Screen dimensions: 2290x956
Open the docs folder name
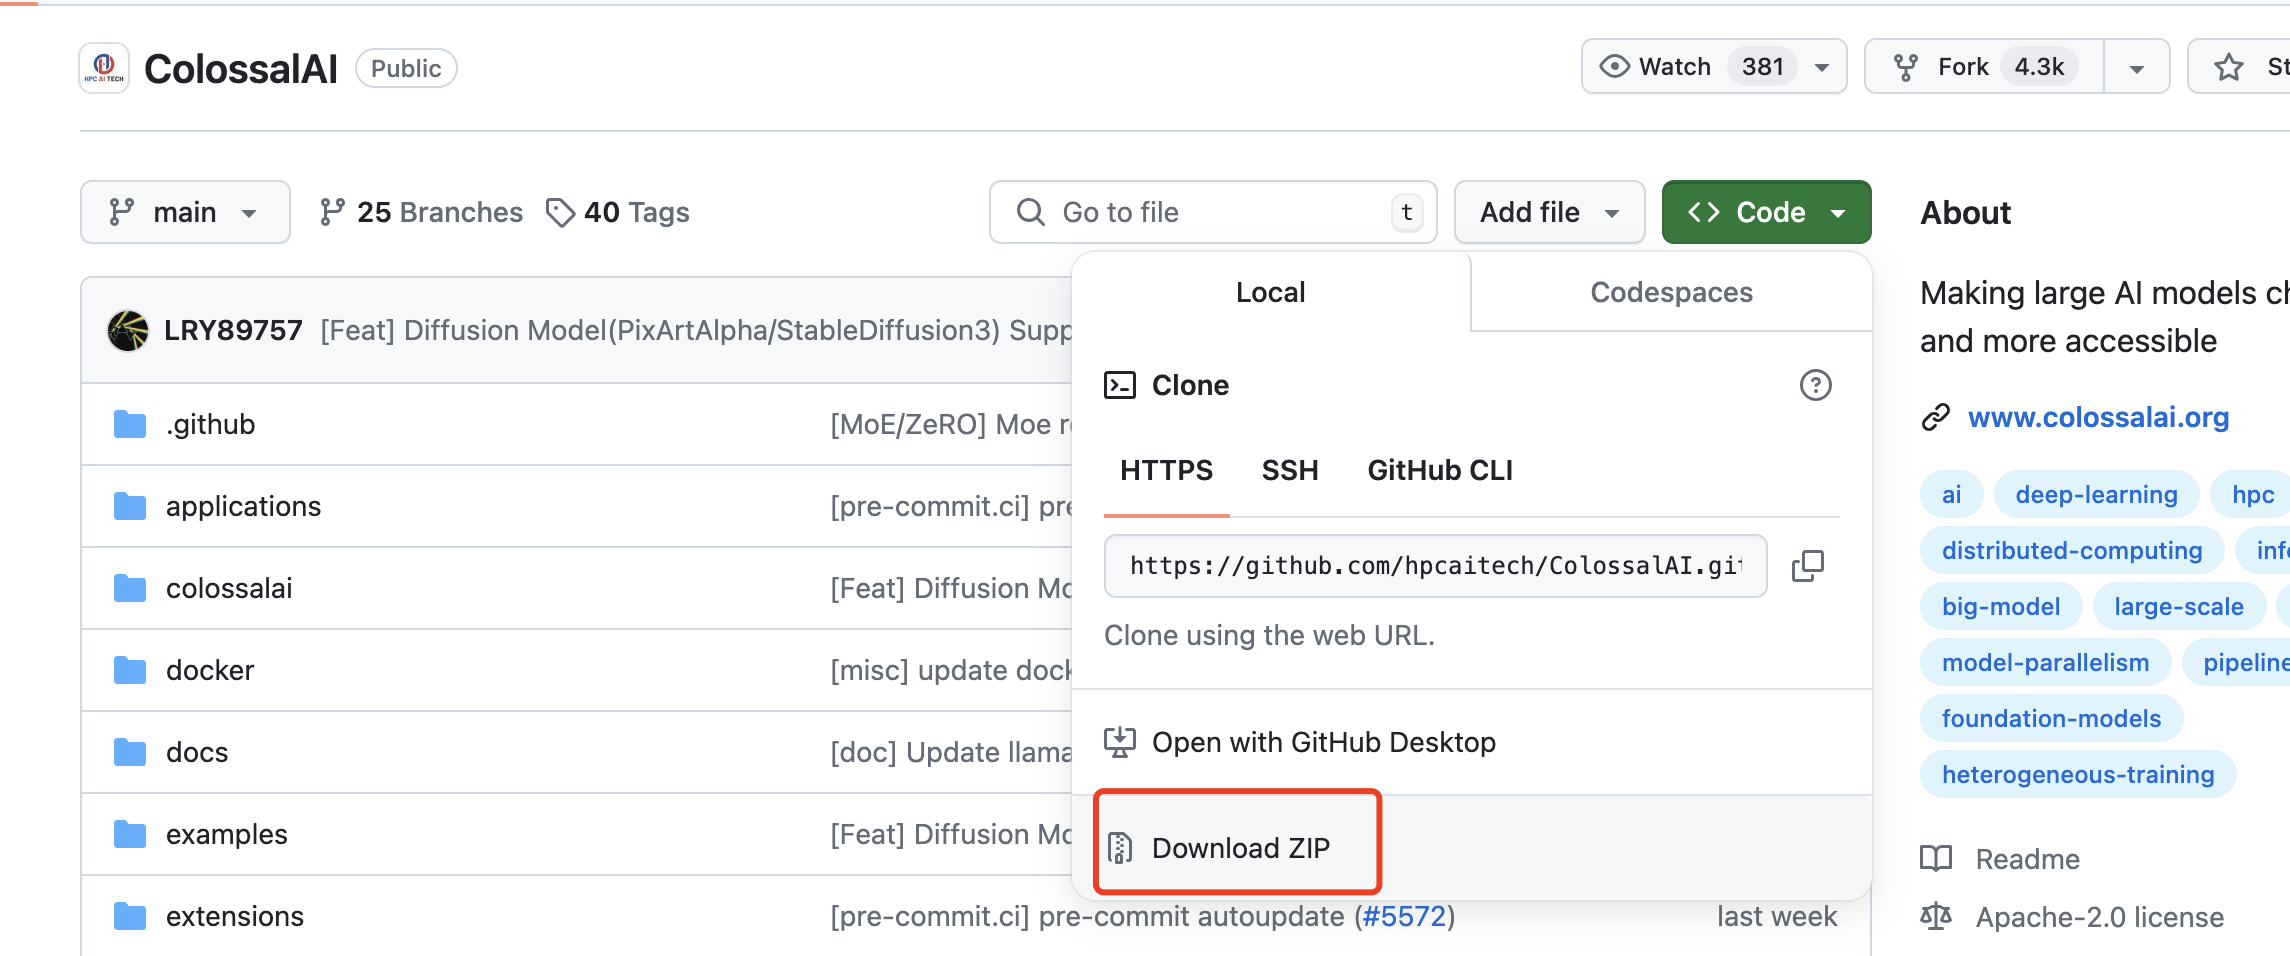tap(197, 752)
